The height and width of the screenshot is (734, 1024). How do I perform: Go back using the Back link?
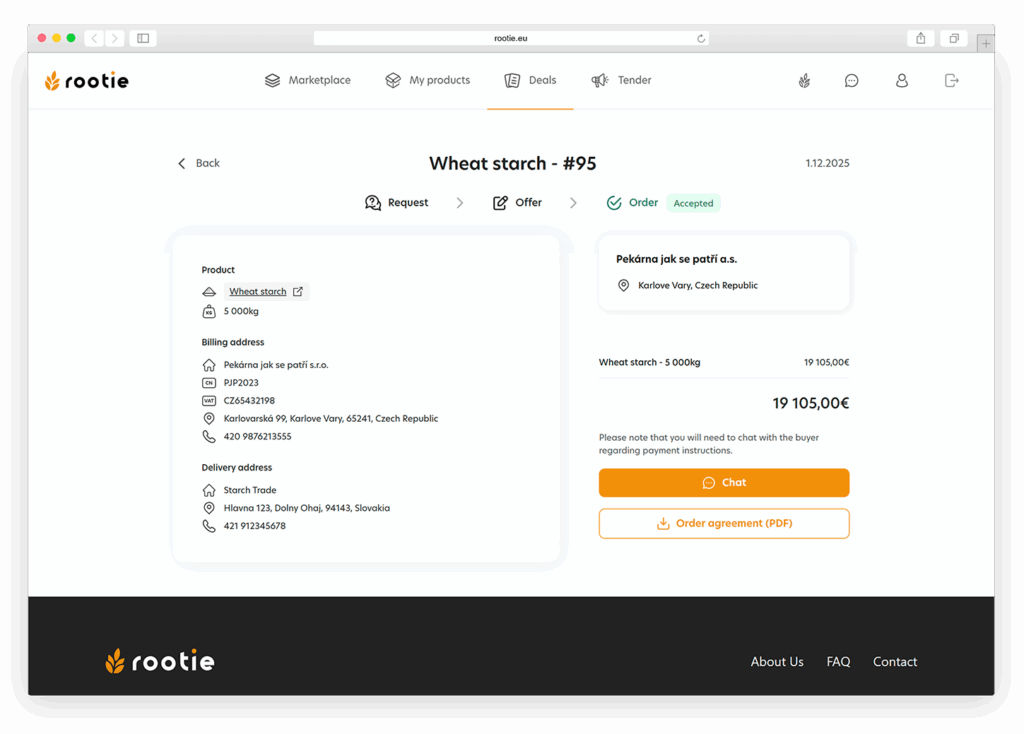coord(199,163)
